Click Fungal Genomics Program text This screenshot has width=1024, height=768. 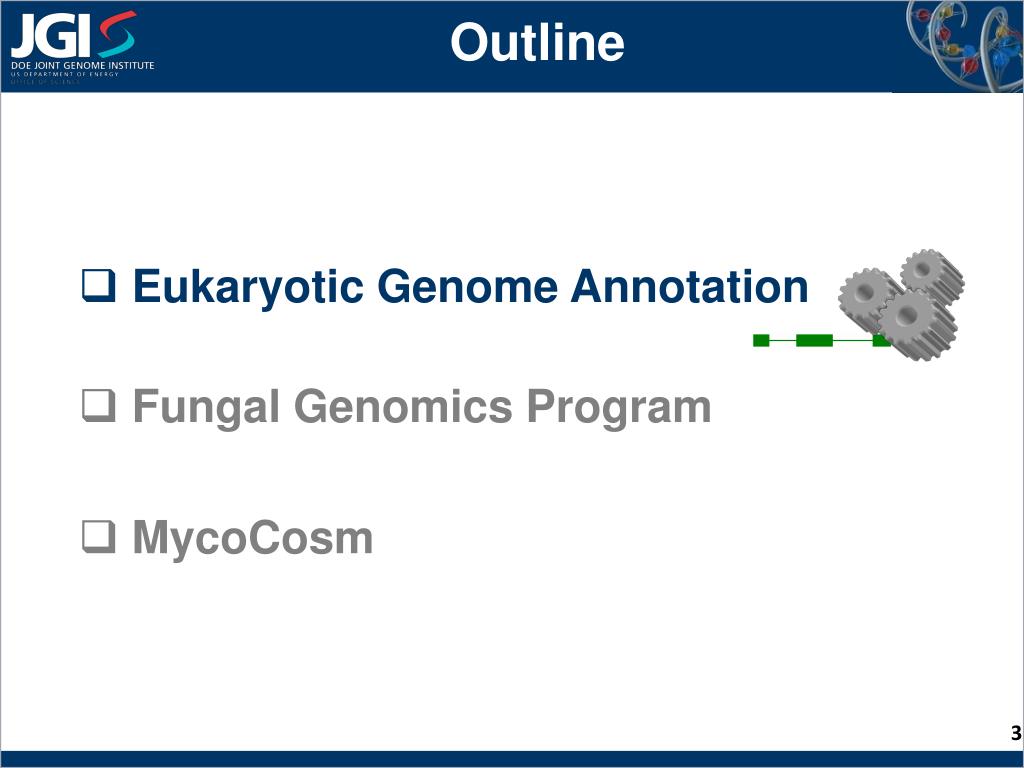click(422, 408)
